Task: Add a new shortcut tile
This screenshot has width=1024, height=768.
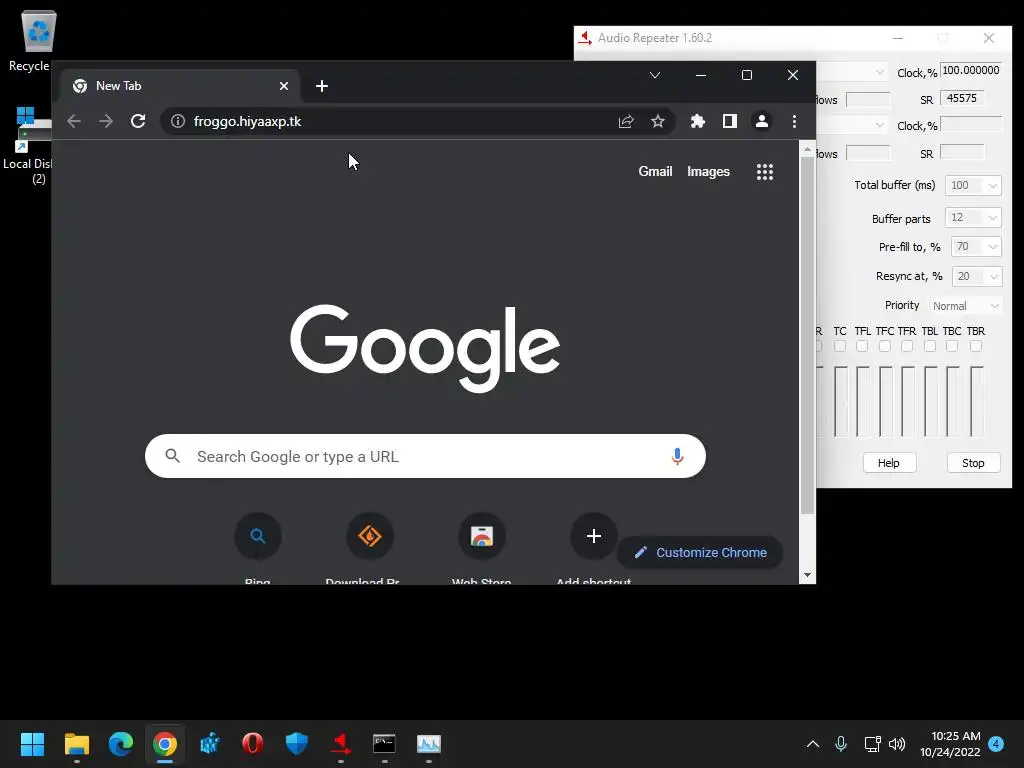Action: 594,536
